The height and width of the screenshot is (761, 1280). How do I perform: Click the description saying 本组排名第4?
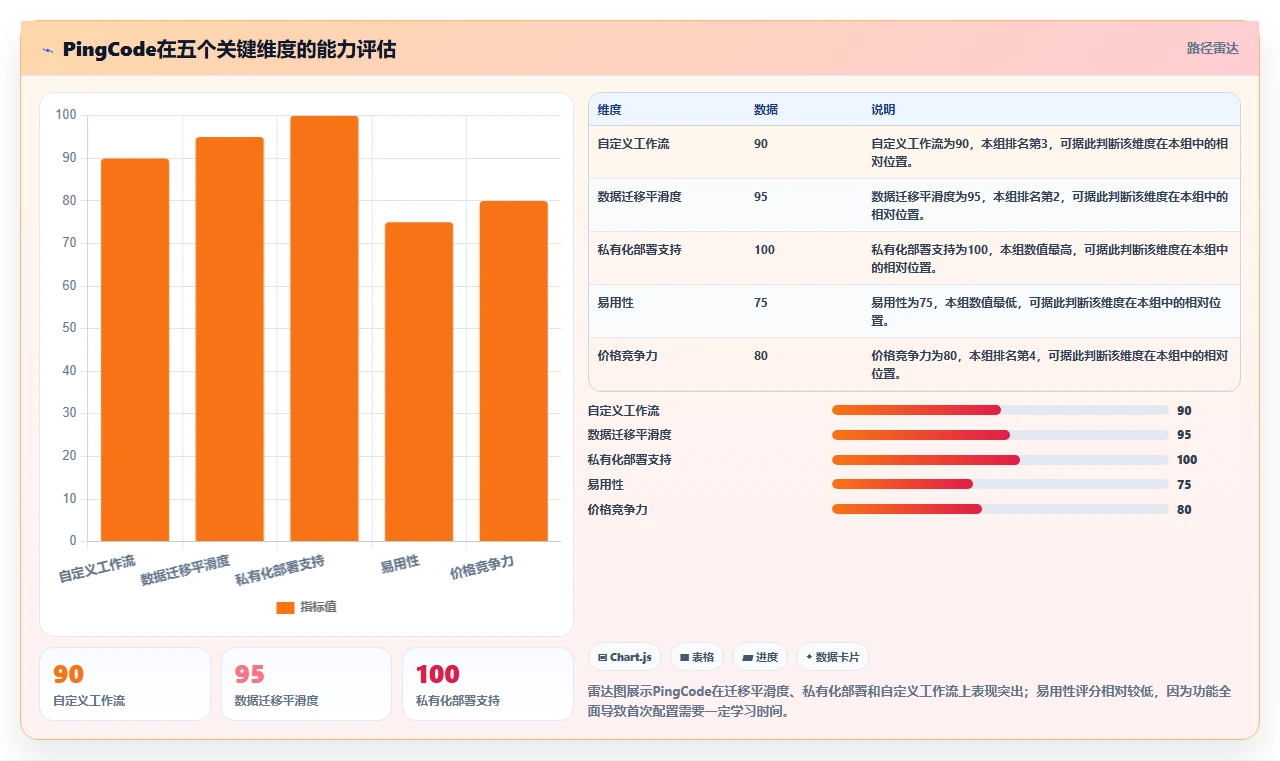(x=1050, y=364)
